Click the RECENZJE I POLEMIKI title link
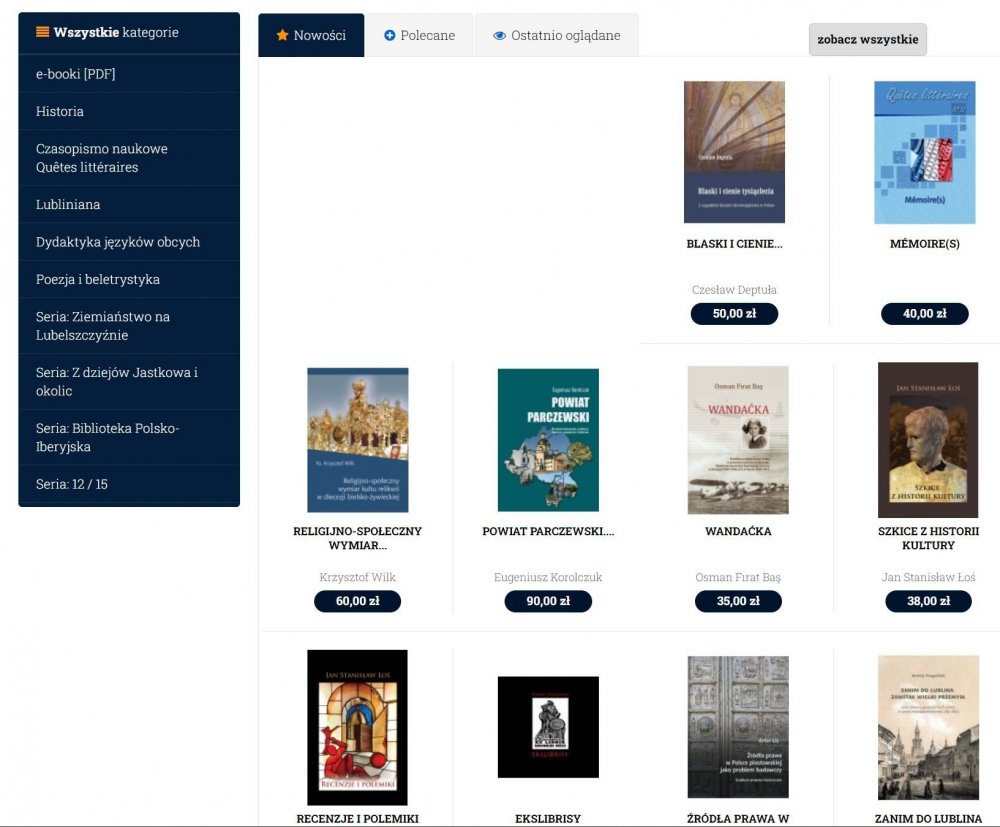Screen dimensions: 1000x827 357,819
